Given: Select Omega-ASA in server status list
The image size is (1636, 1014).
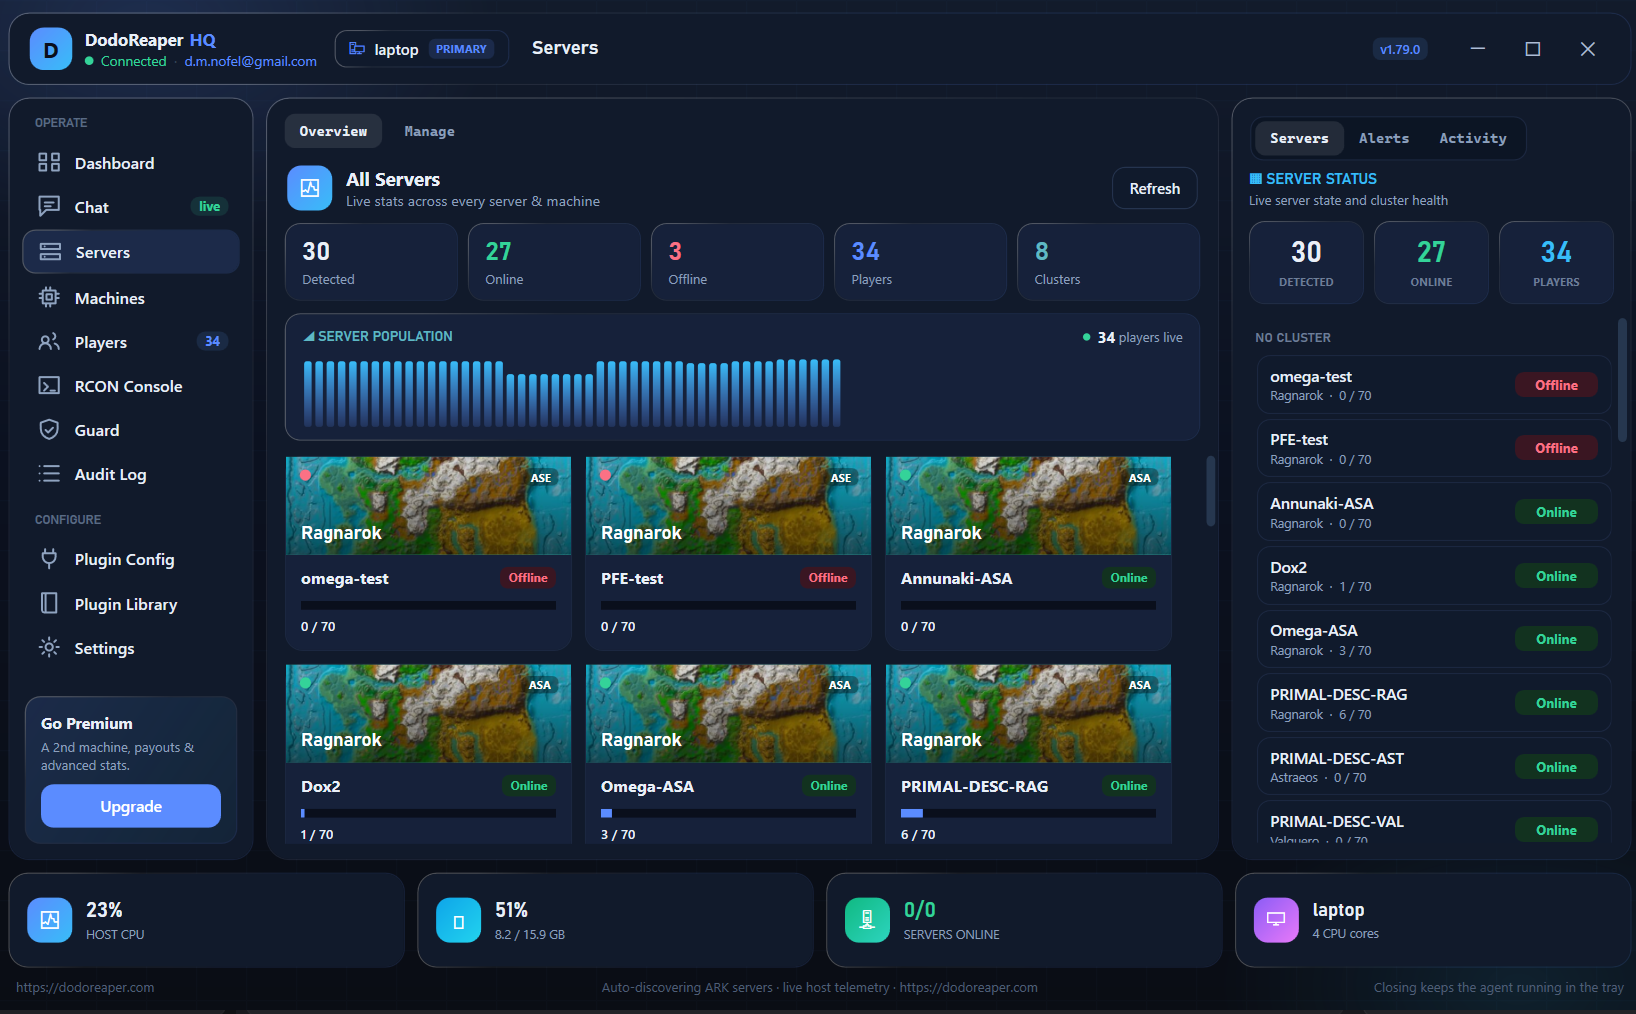Looking at the screenshot, I should click(1434, 639).
